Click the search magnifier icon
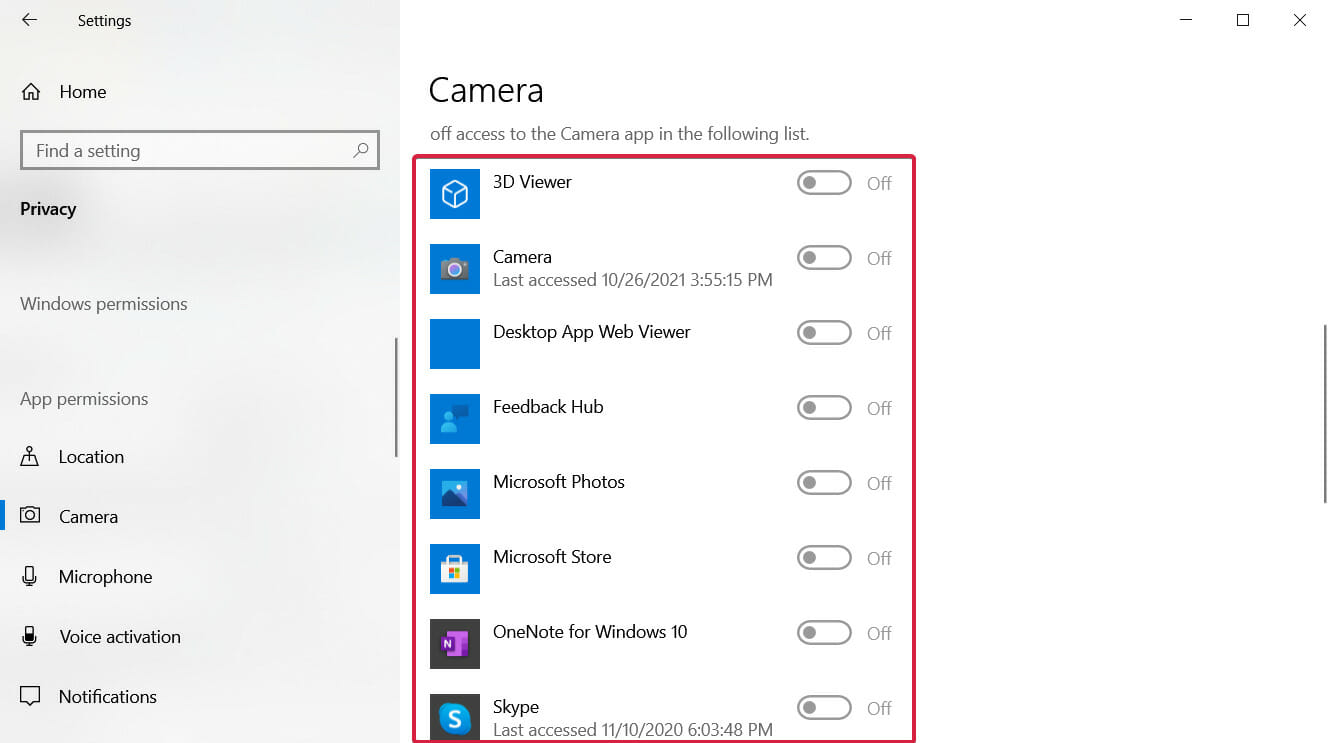This screenshot has height=743, width=1329. click(x=361, y=151)
